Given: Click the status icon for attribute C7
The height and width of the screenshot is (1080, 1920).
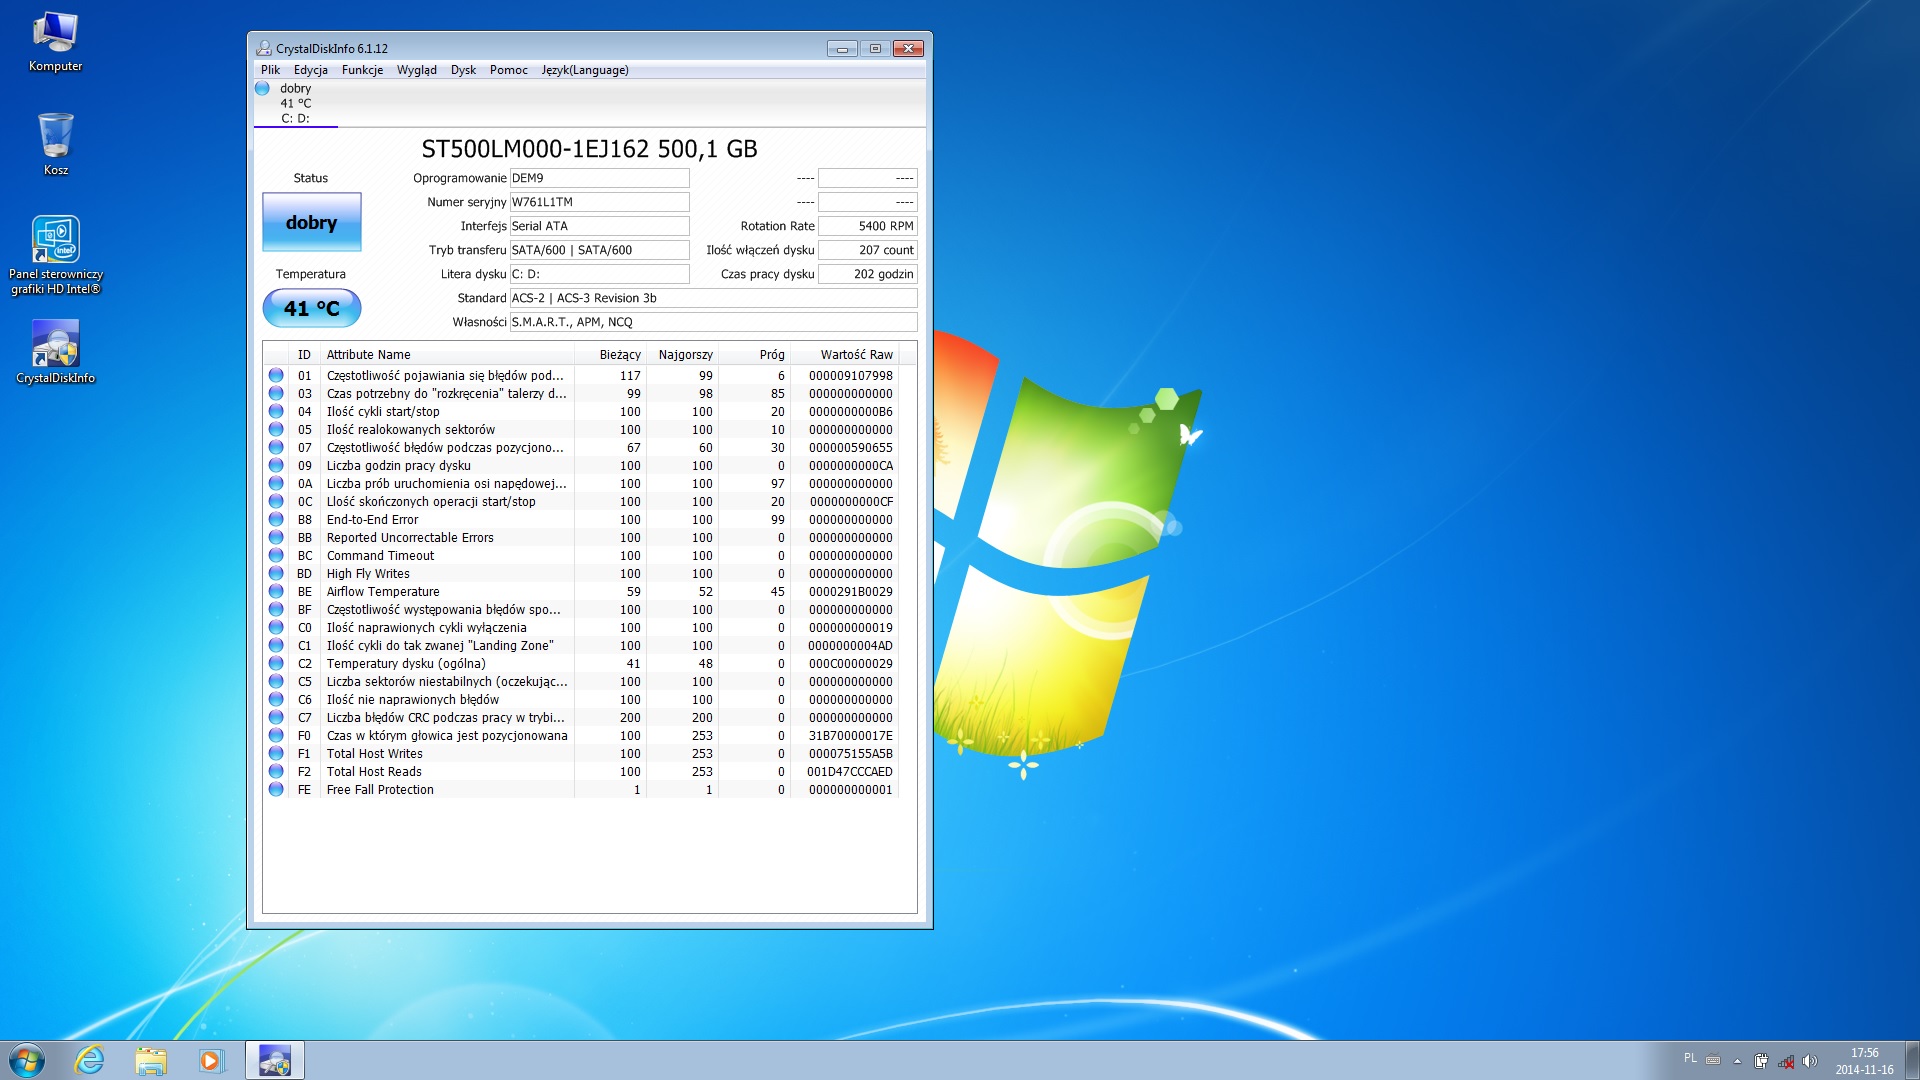Looking at the screenshot, I should 276,717.
